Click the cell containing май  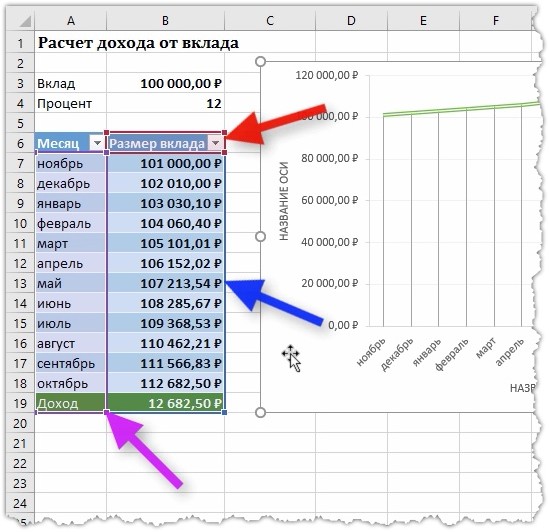click(70, 283)
